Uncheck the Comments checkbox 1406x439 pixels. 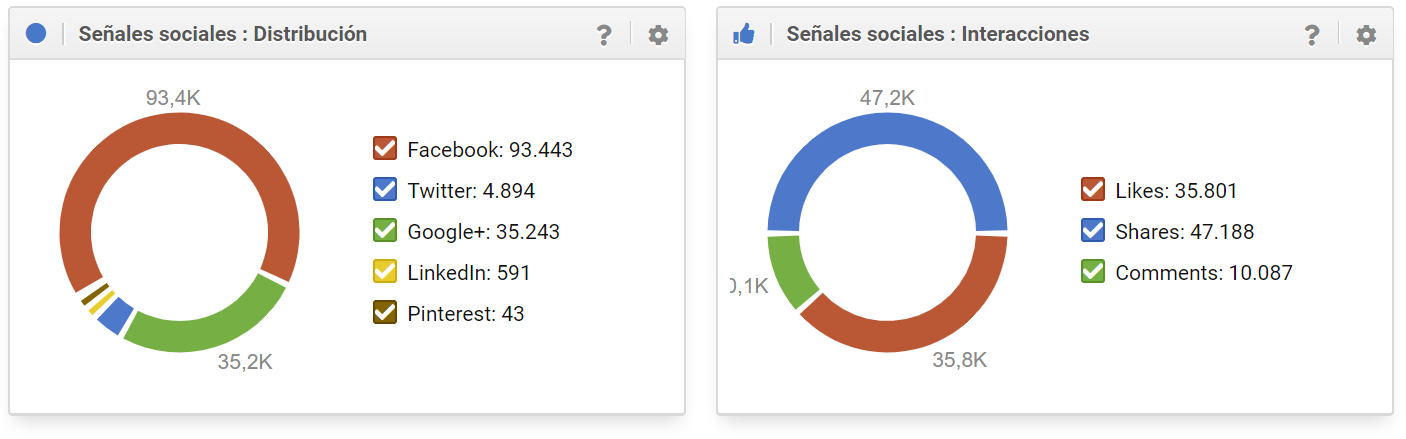point(1093,272)
